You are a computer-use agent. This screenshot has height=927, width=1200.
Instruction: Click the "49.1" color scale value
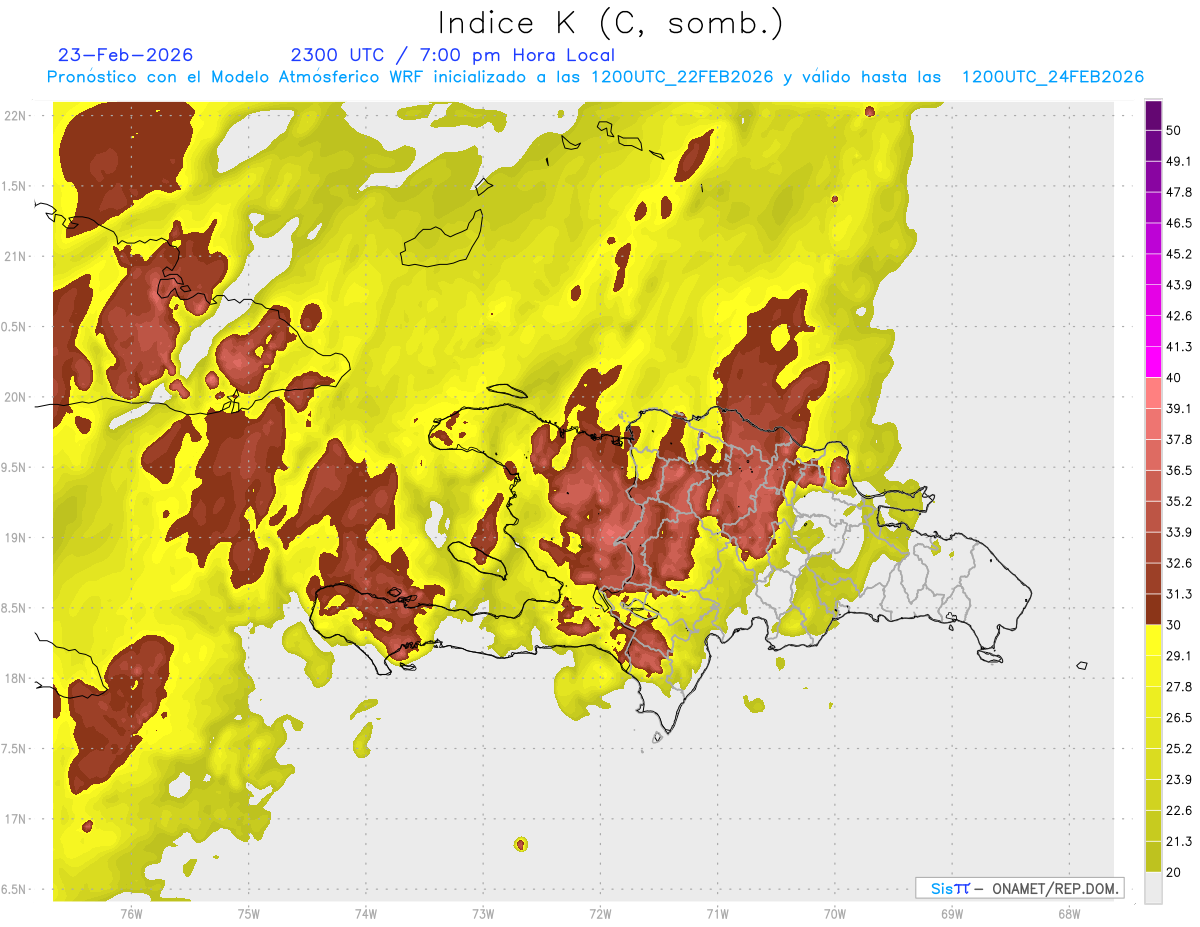coord(1179,161)
